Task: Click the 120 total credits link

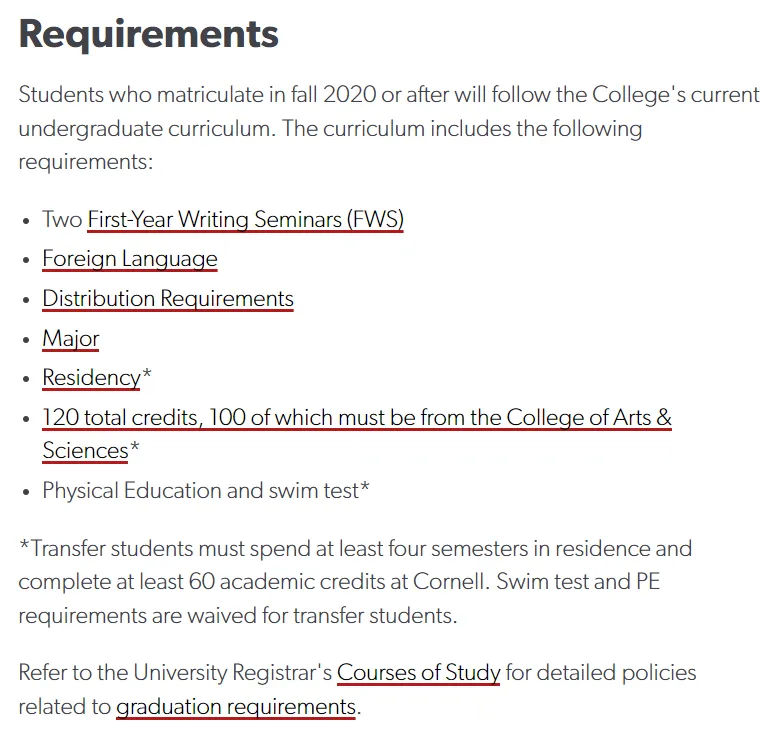Action: [356, 418]
